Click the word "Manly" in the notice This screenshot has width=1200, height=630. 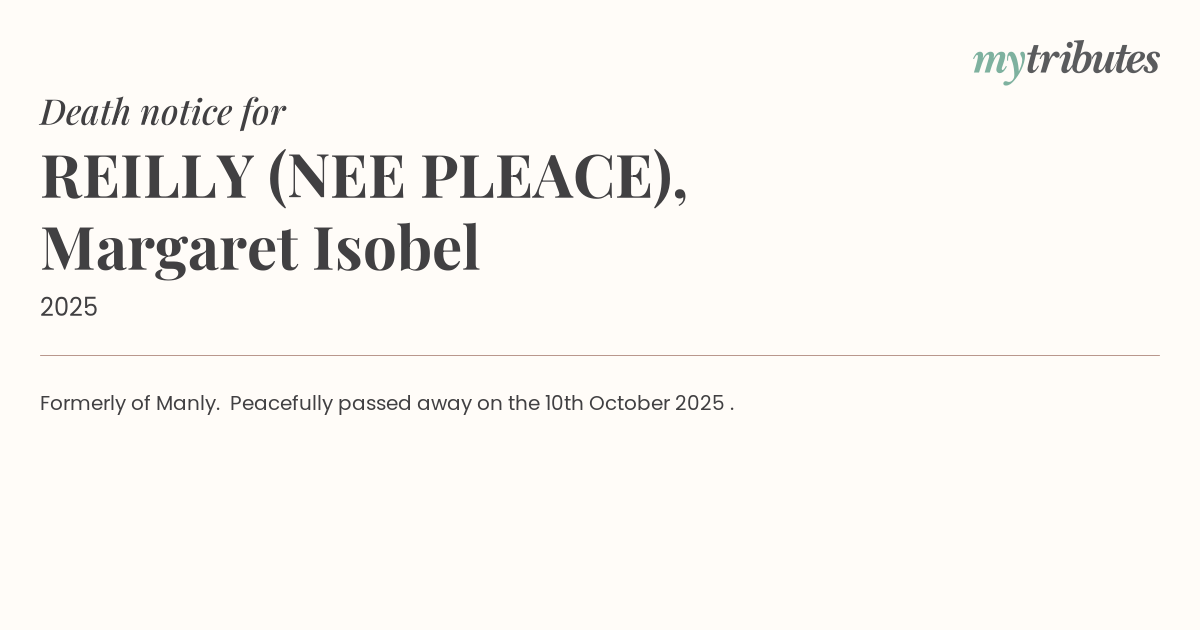pos(186,403)
